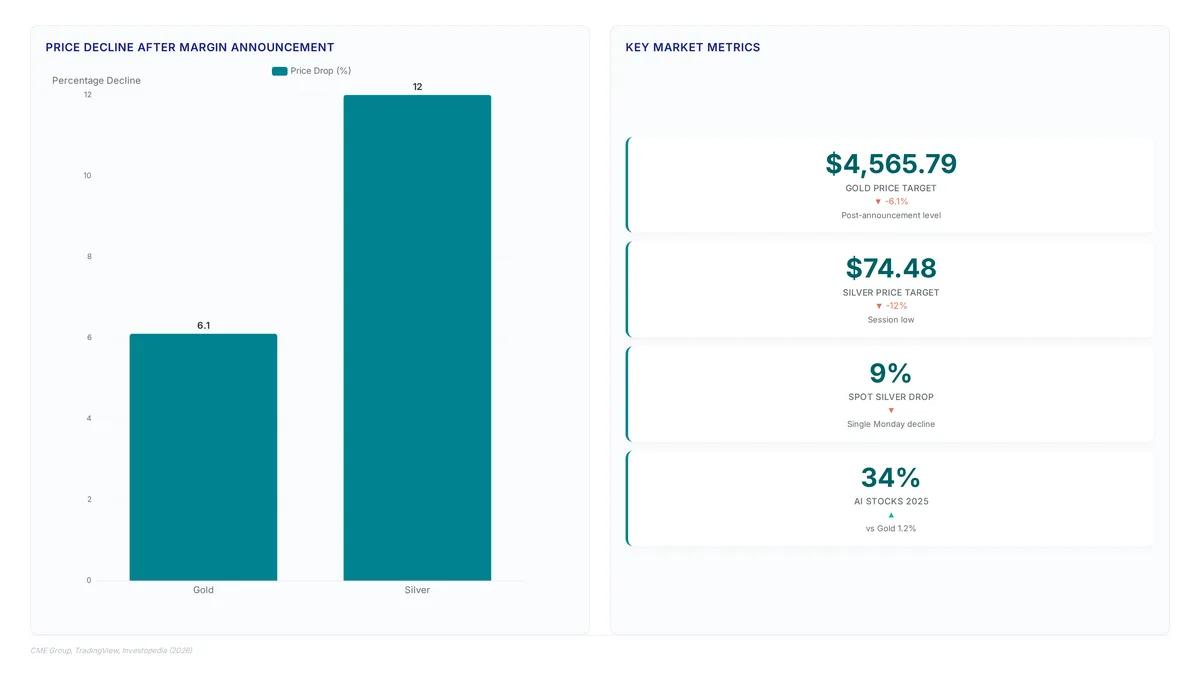This screenshot has height=675, width=1200.
Task: Click the y-axis tick label 10
Action: (x=87, y=176)
